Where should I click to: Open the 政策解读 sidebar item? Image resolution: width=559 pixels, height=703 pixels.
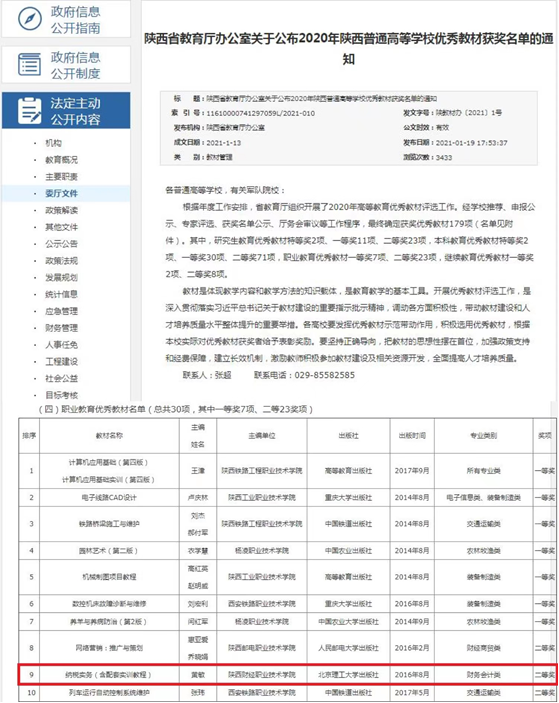point(61,210)
